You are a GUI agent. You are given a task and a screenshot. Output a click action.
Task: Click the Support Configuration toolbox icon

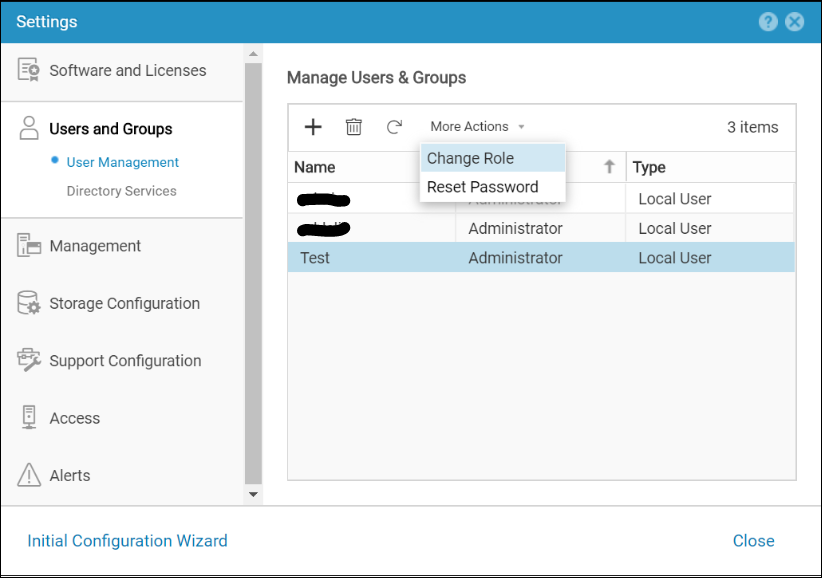pyautogui.click(x=29, y=361)
